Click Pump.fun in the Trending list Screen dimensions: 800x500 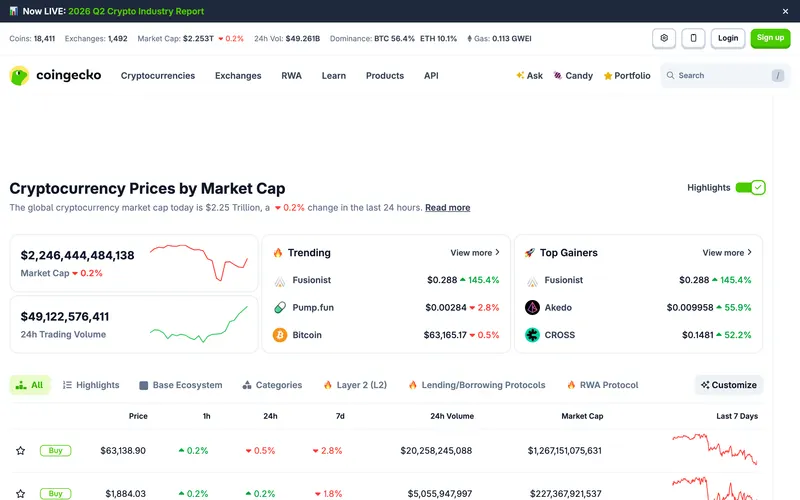click(313, 308)
